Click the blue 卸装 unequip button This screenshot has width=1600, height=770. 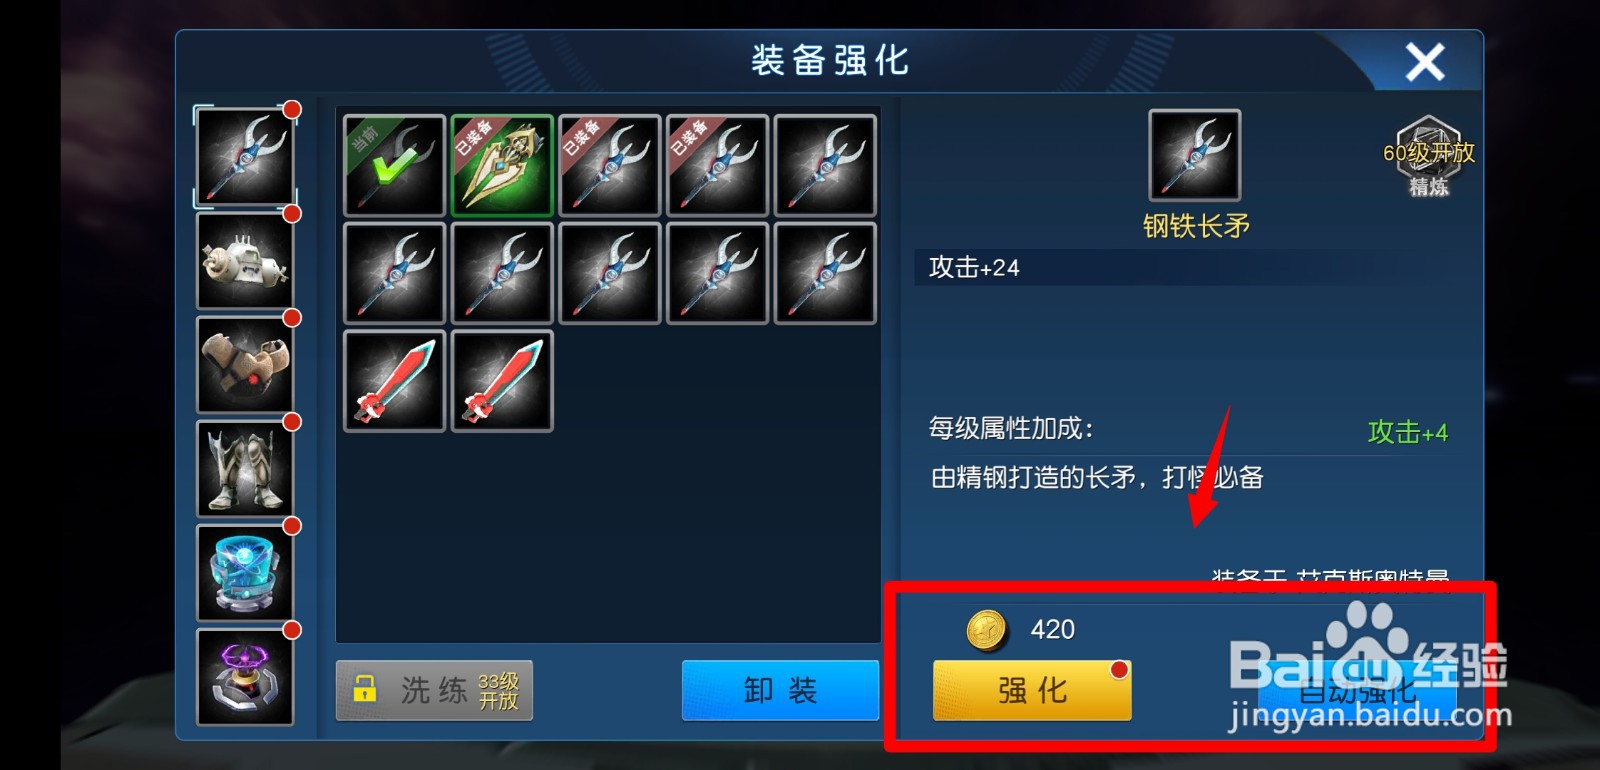pyautogui.click(x=780, y=690)
